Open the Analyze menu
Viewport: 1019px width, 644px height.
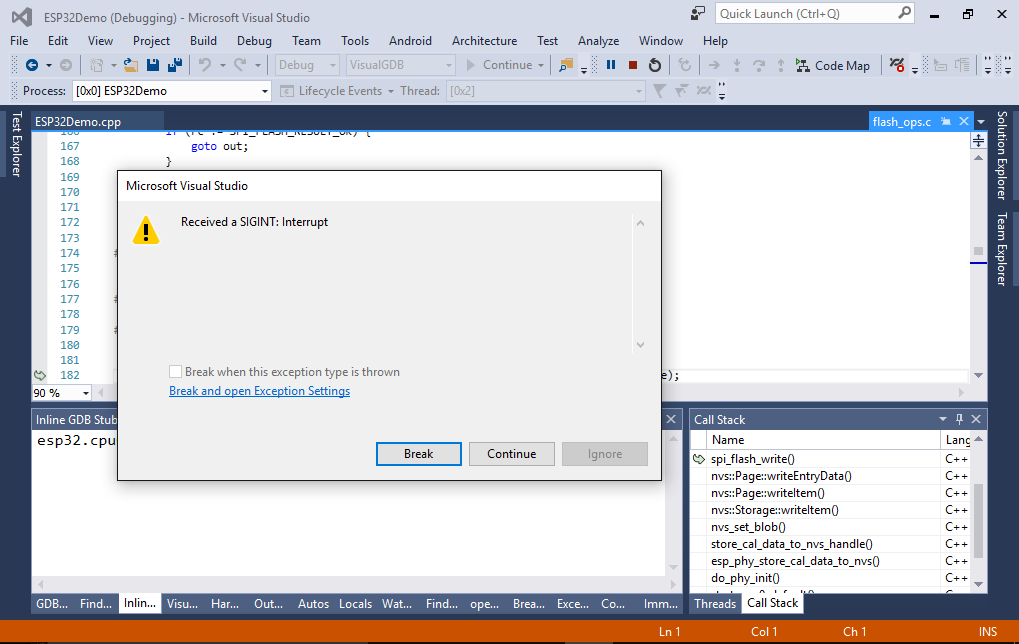point(598,40)
